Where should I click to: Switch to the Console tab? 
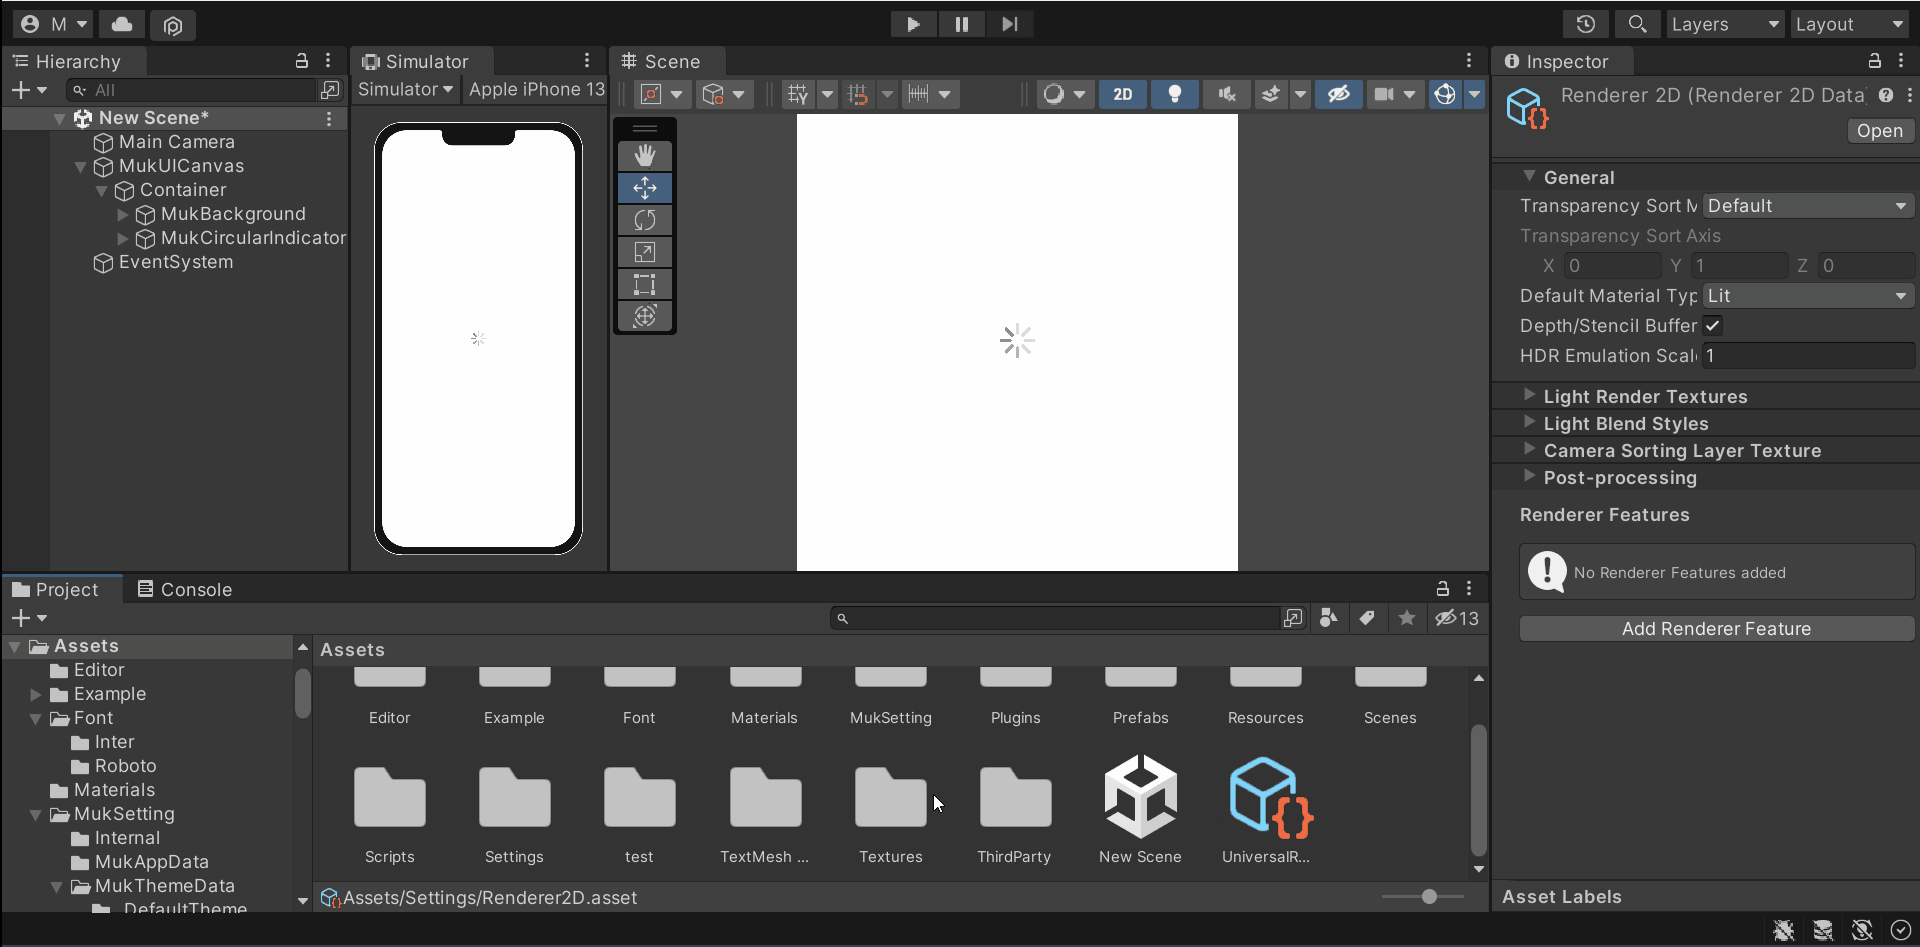tap(185, 589)
